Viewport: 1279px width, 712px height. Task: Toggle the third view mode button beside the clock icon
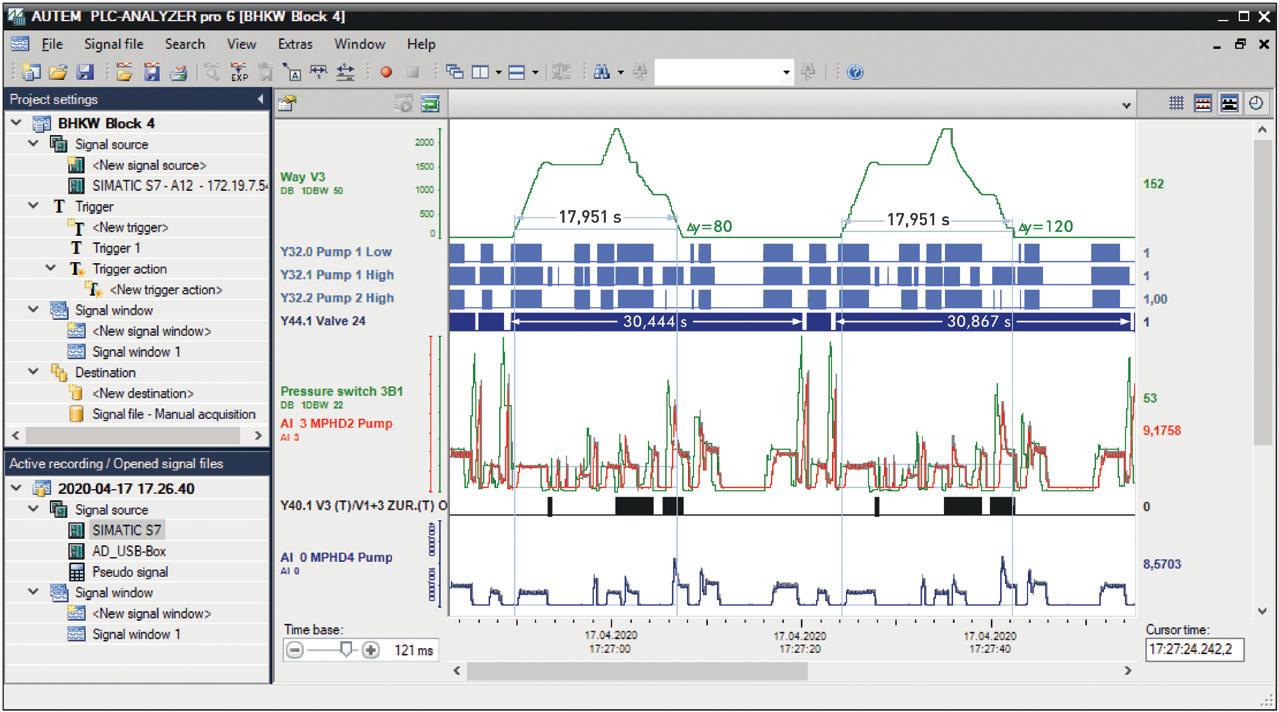click(1230, 102)
